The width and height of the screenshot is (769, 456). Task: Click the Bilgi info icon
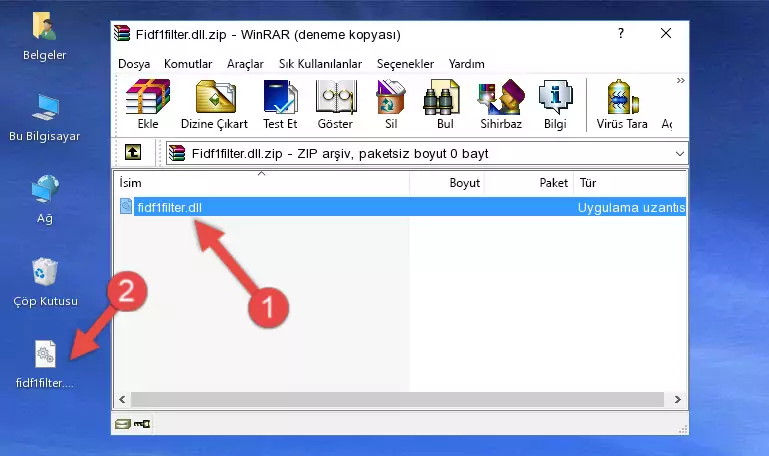coord(555,97)
